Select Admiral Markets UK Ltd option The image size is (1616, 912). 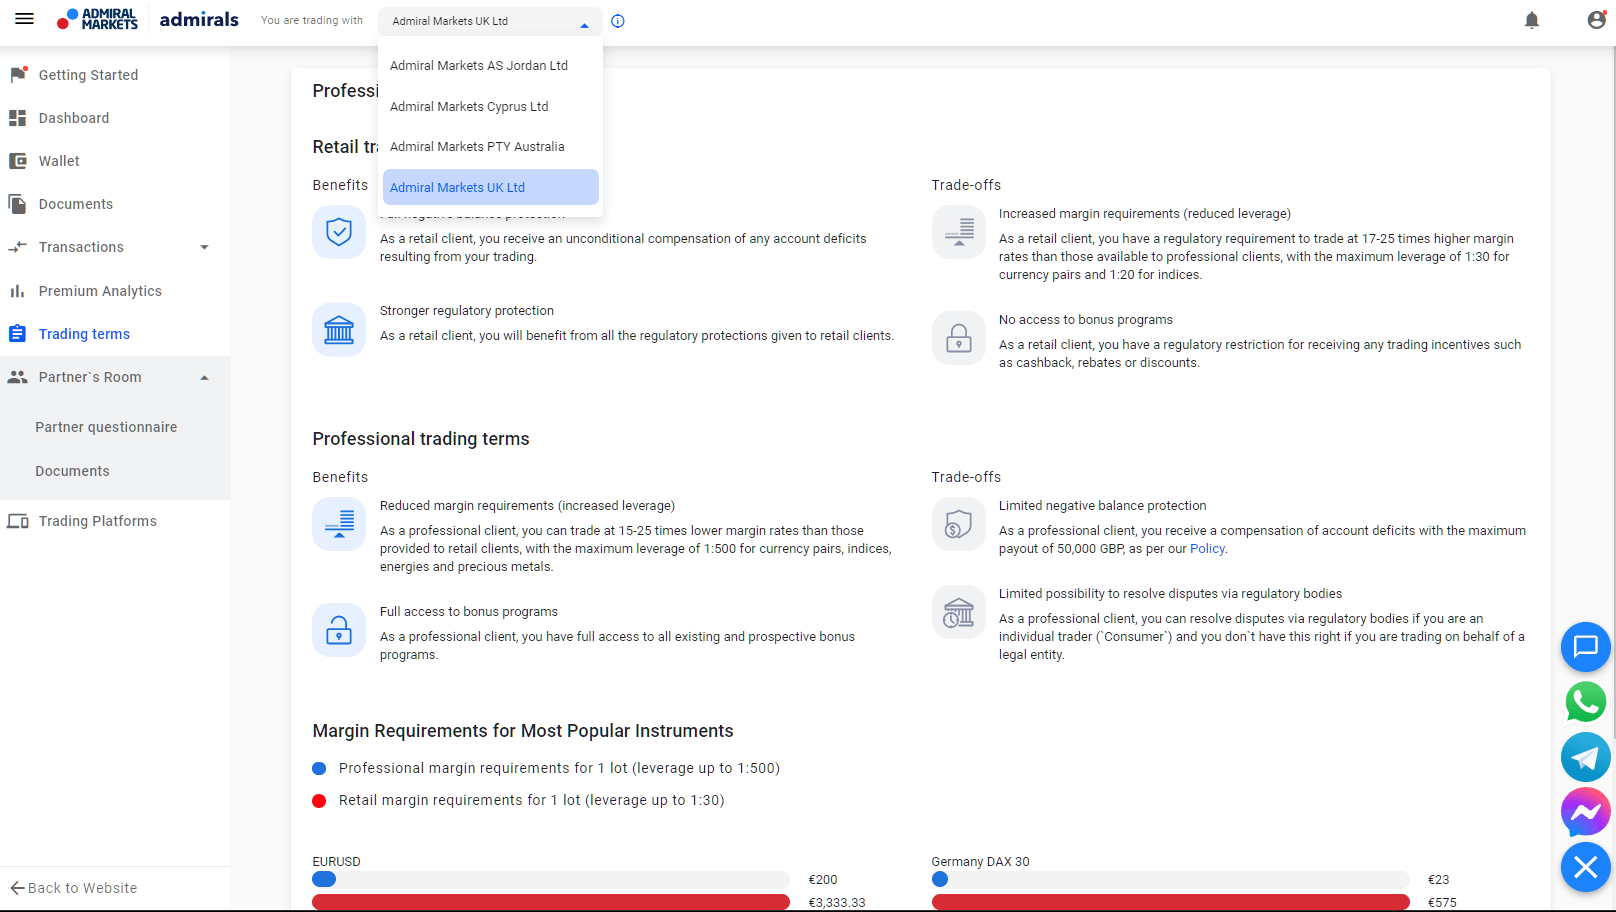coord(491,187)
